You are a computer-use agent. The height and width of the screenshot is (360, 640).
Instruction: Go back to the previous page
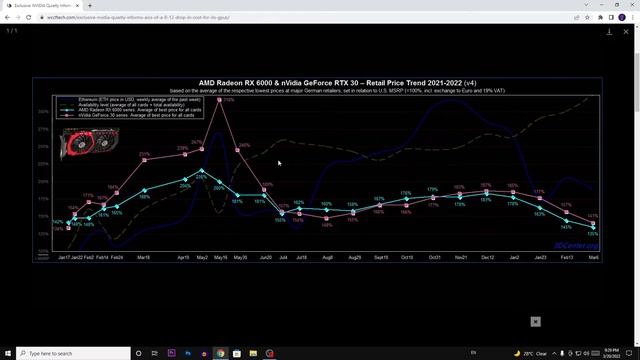[x=7, y=18]
